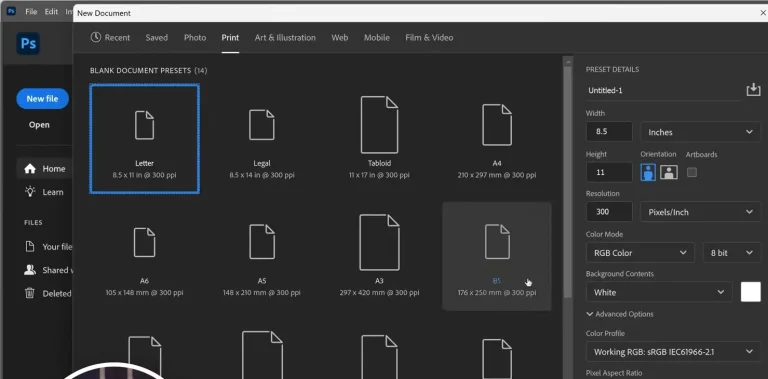The width and height of the screenshot is (768, 379).
Task: Choose the A6 preset thumbnail
Action: (x=144, y=256)
